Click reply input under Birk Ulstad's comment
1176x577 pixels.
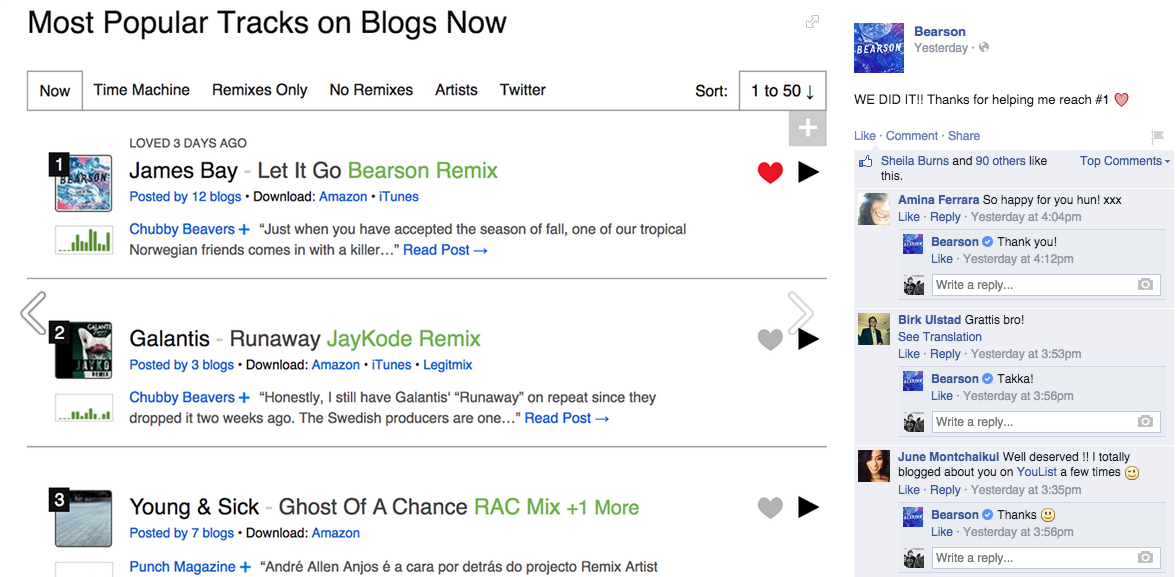(1034, 422)
